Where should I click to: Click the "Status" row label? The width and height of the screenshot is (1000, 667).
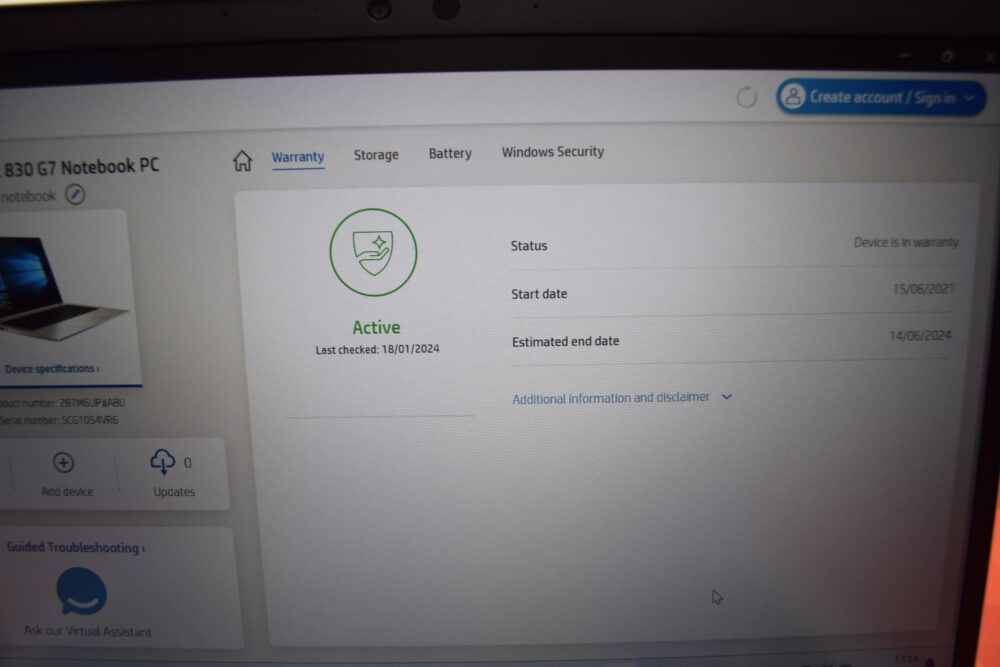coord(529,246)
